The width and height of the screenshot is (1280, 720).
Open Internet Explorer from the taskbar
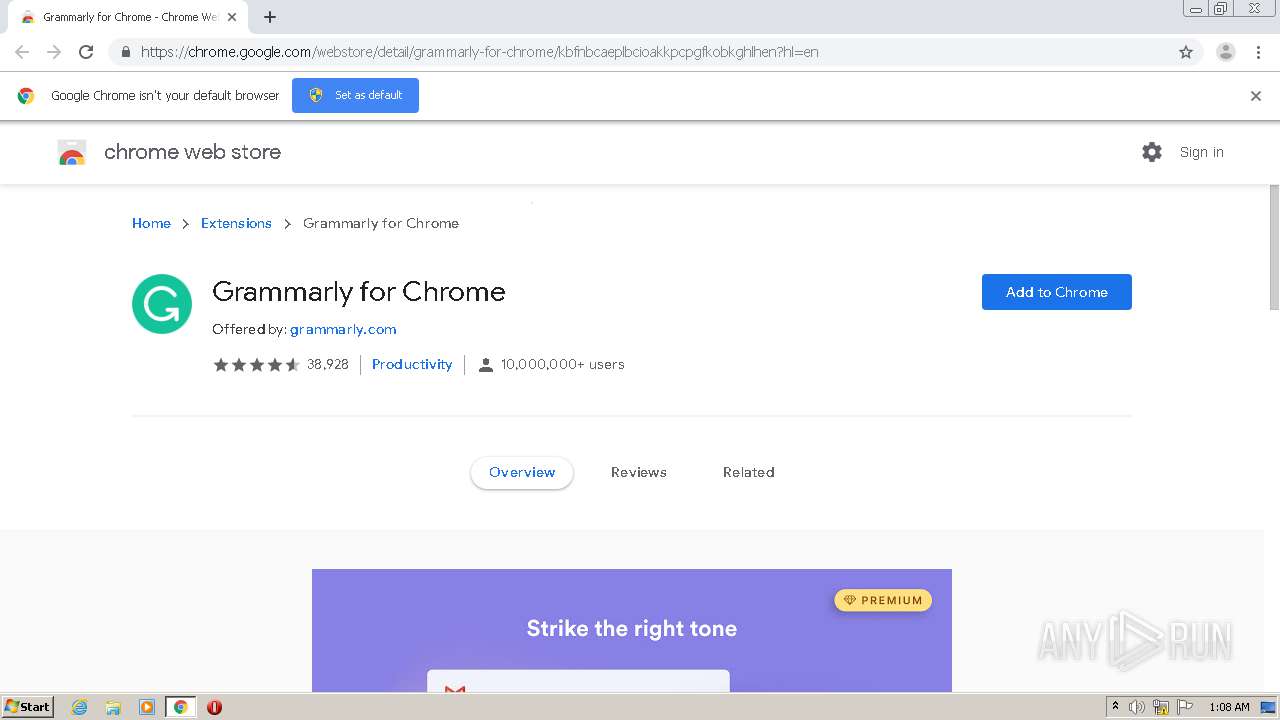pyautogui.click(x=80, y=707)
